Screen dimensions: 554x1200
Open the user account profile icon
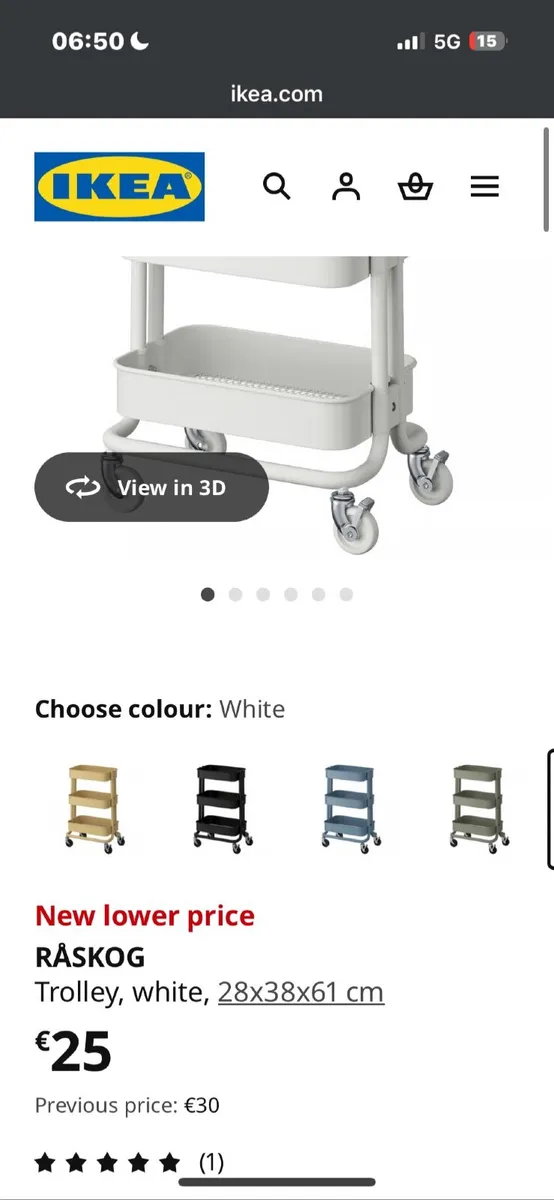[346, 186]
